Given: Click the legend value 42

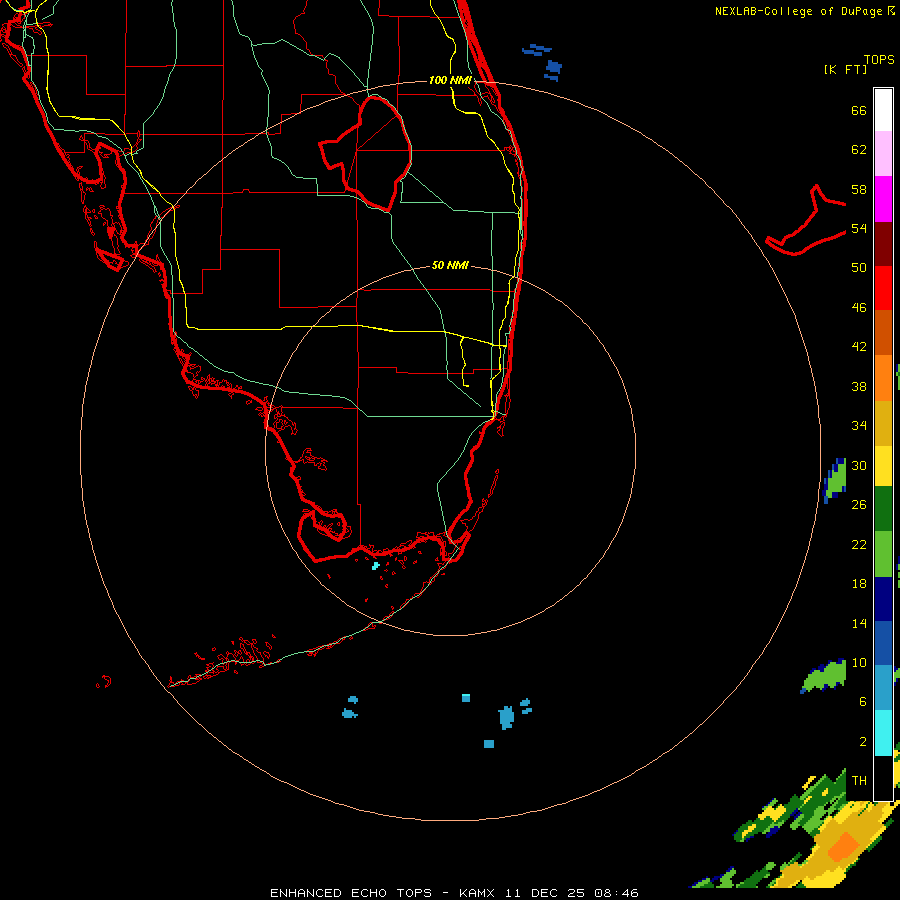Looking at the screenshot, I should 859,346.
